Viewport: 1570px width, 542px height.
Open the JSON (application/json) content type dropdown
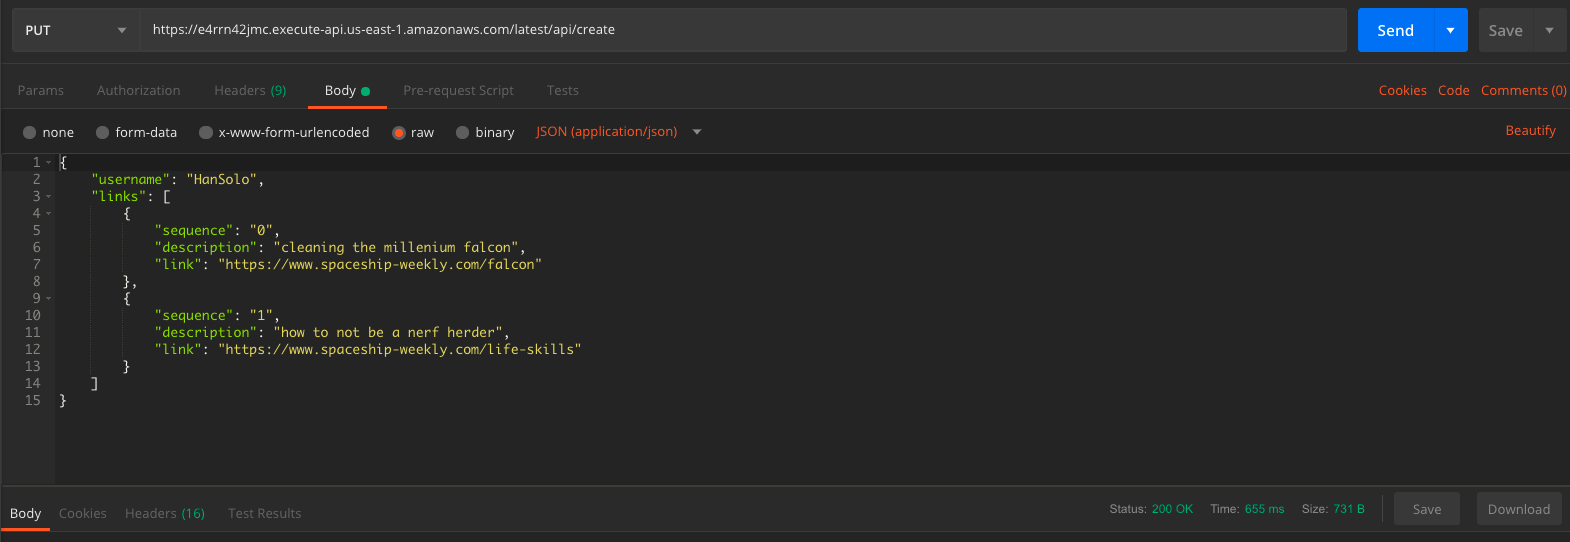tap(618, 132)
